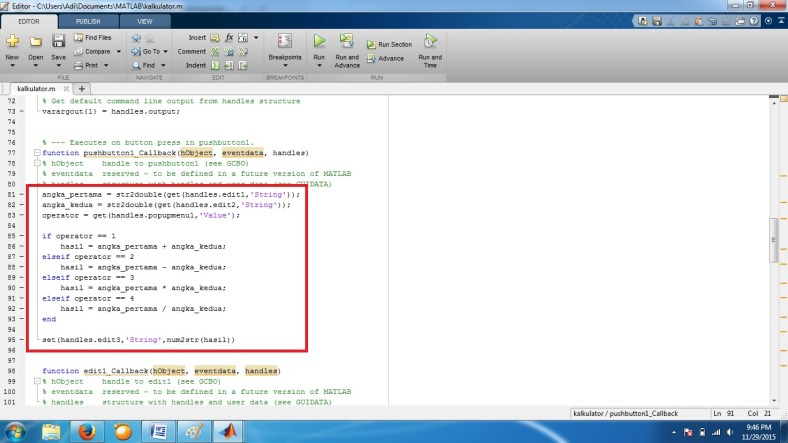
Task: Switch to the VIEW tab
Action: click(145, 20)
